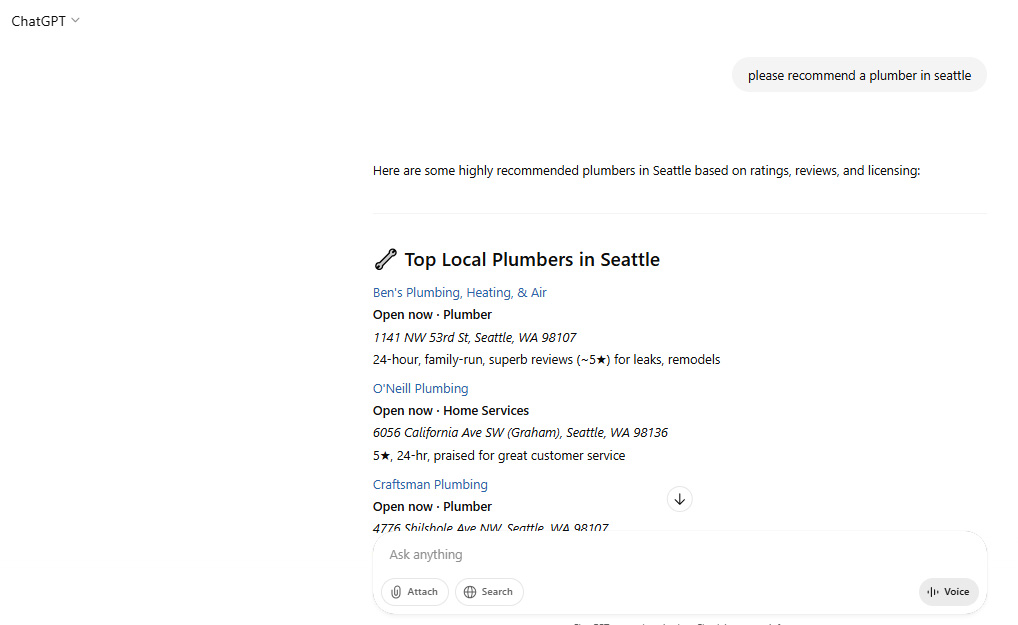Image resolution: width=1018 pixels, height=625 pixels.
Task: Start Voice mode
Action: point(949,591)
